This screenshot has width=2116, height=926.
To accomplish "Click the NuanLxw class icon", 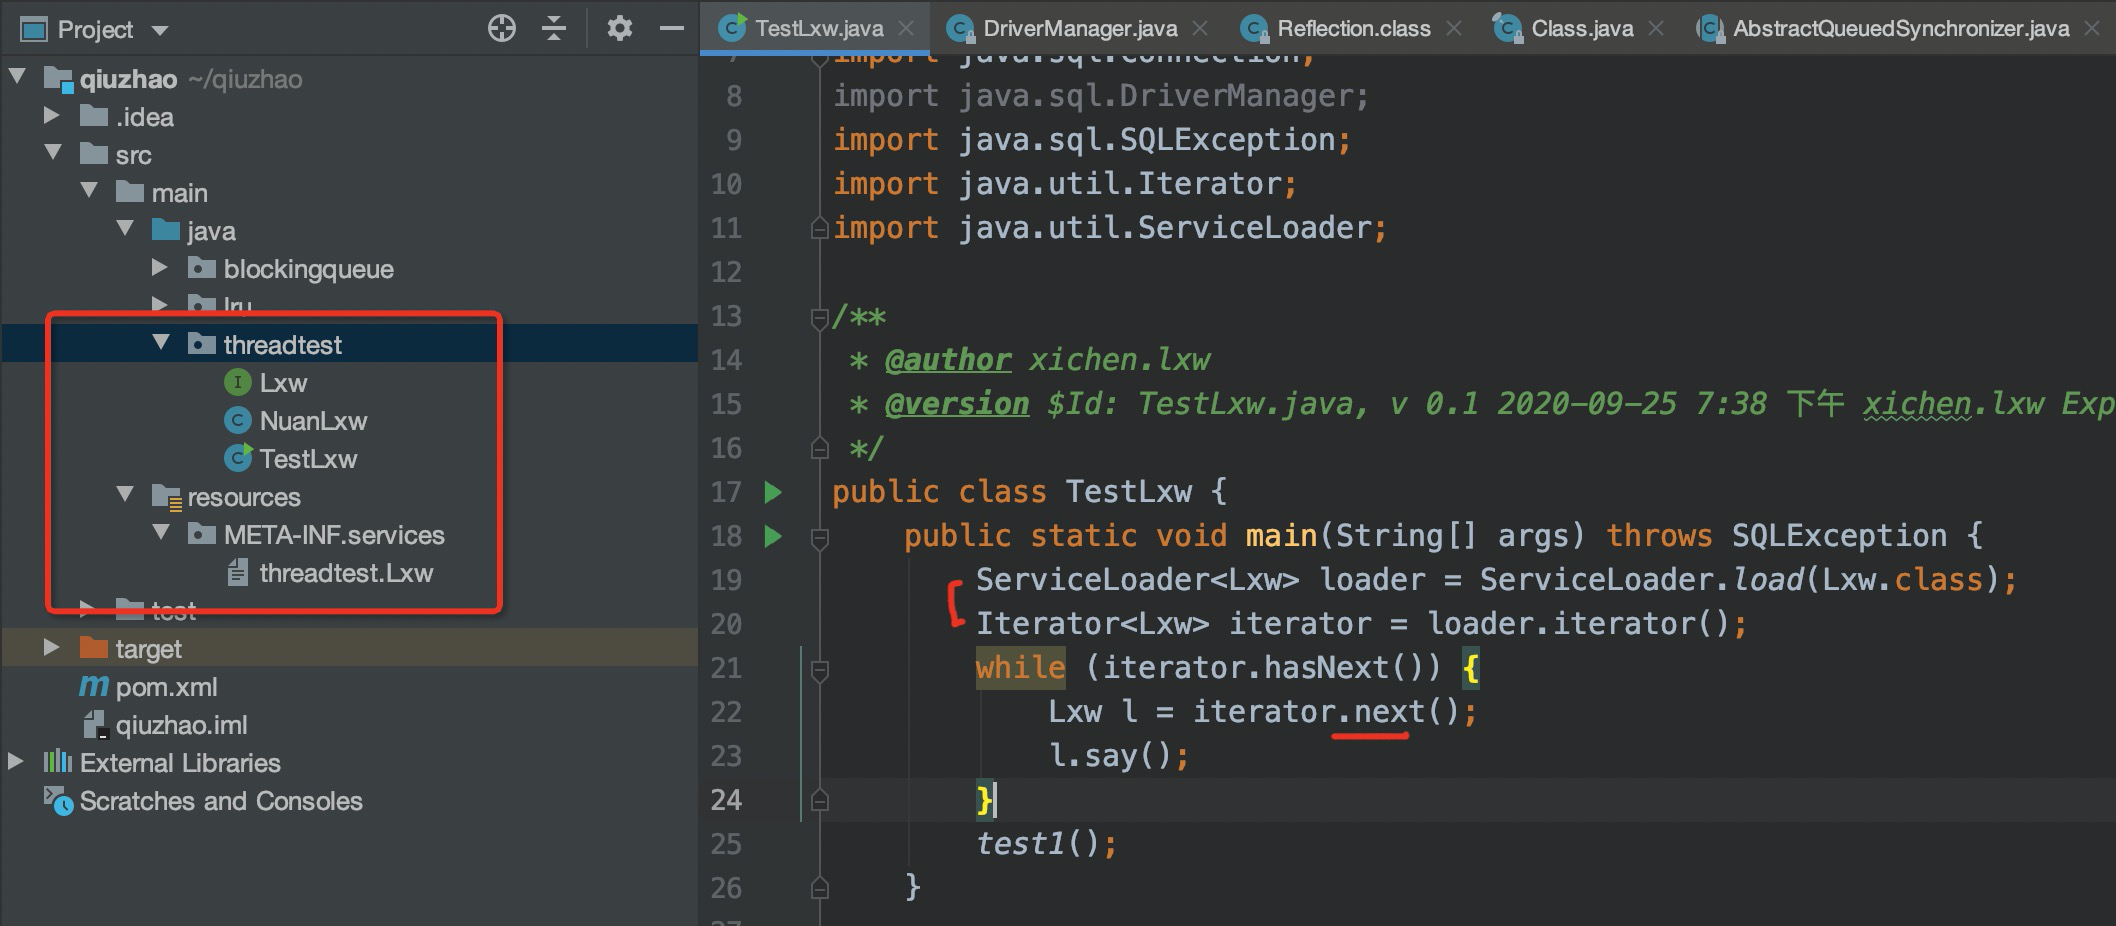I will tap(237, 420).
